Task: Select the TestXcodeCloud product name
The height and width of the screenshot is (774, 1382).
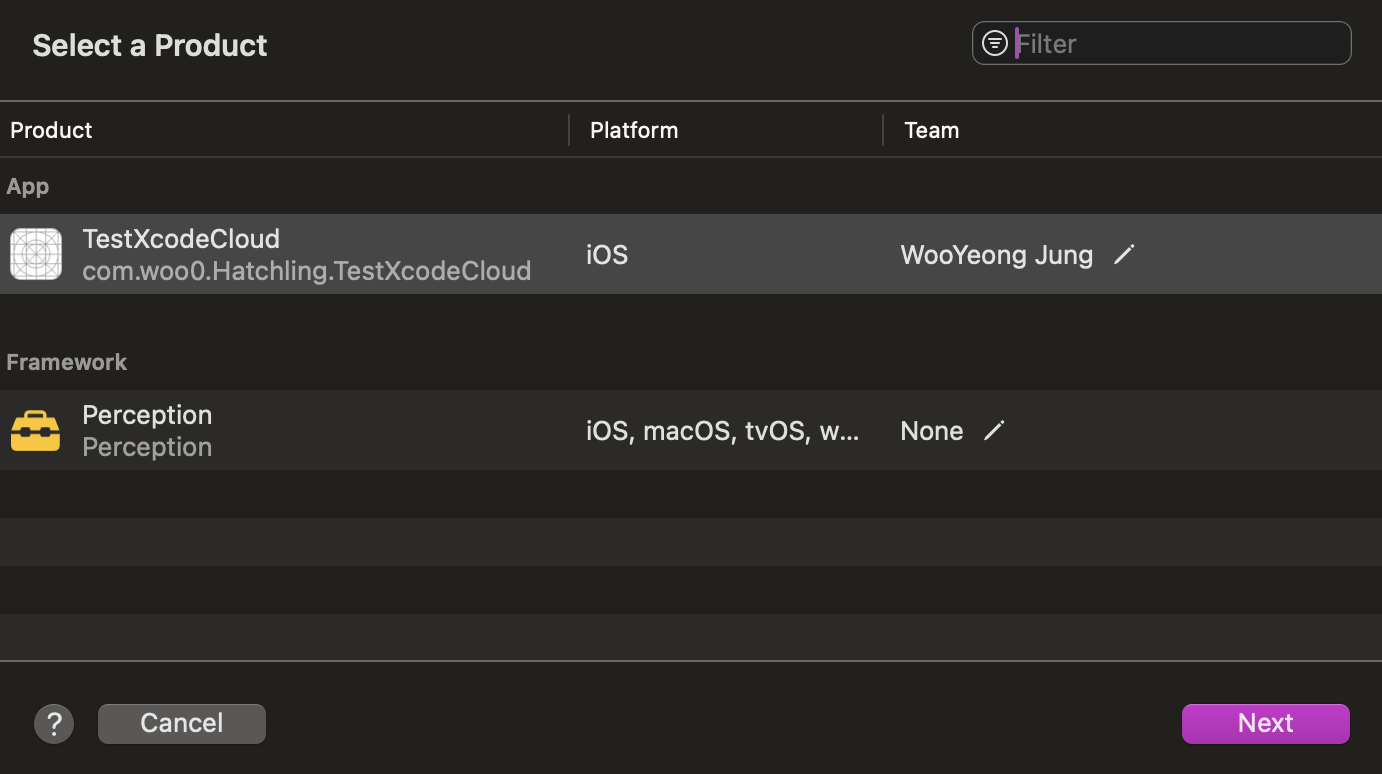Action: click(181, 239)
